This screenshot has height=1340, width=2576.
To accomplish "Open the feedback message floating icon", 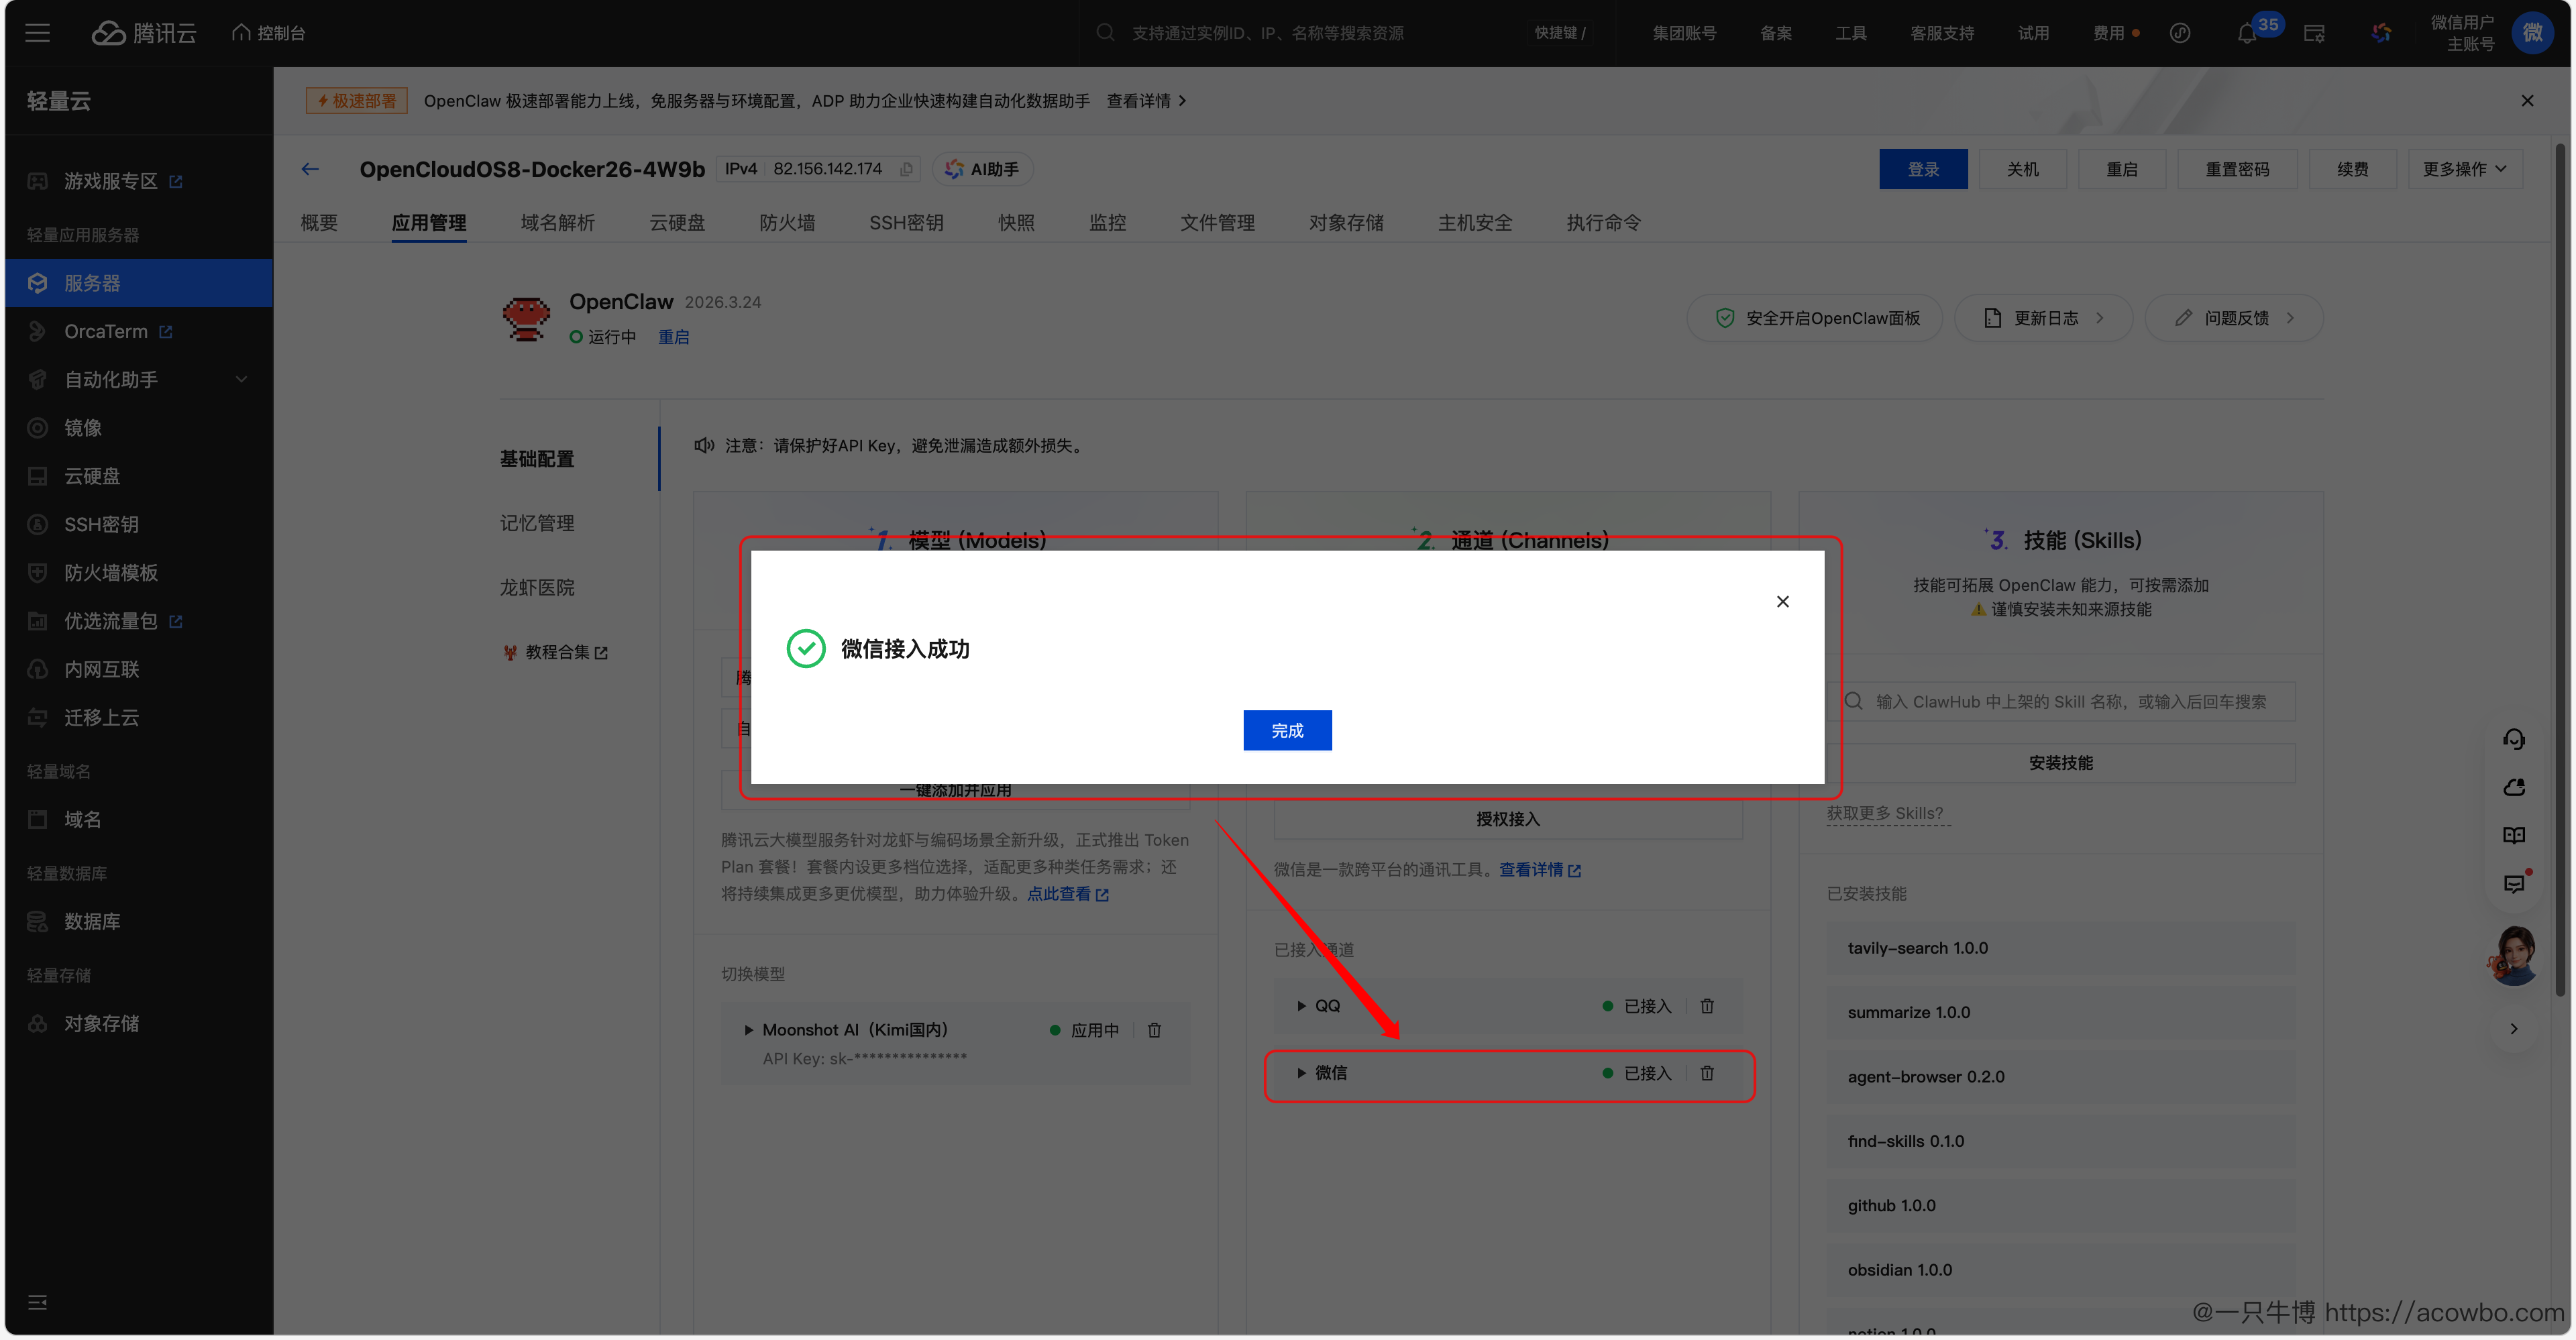I will pyautogui.click(x=2513, y=883).
